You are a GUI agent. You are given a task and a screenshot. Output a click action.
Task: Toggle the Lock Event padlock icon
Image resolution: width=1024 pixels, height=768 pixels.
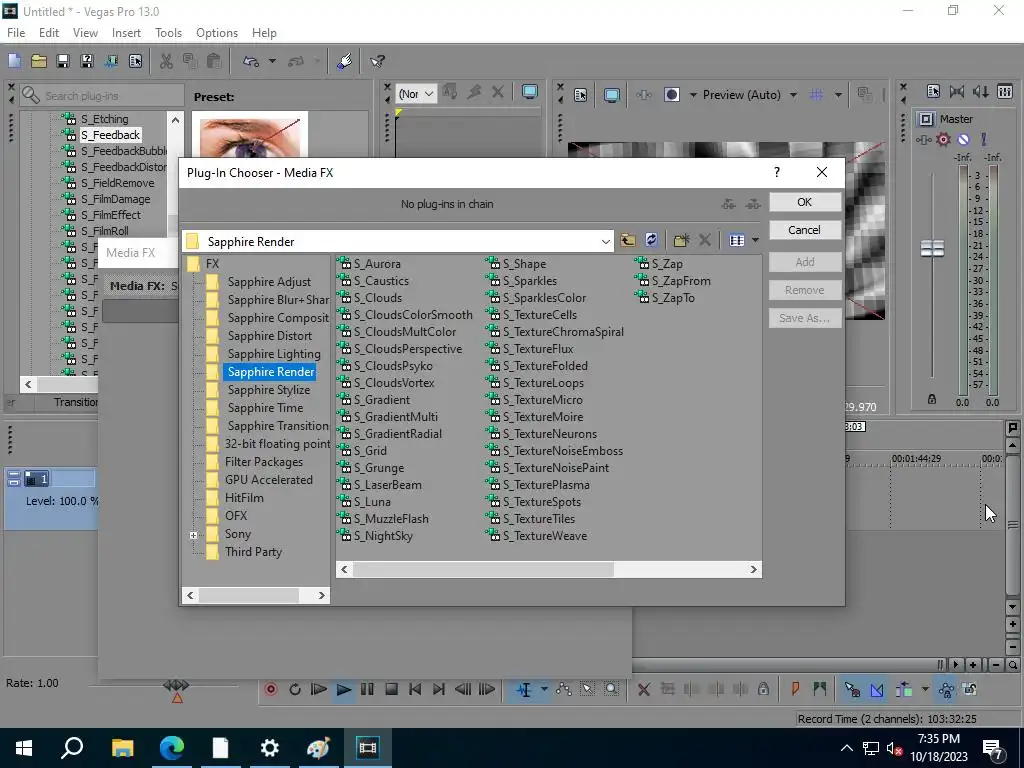(x=763, y=689)
